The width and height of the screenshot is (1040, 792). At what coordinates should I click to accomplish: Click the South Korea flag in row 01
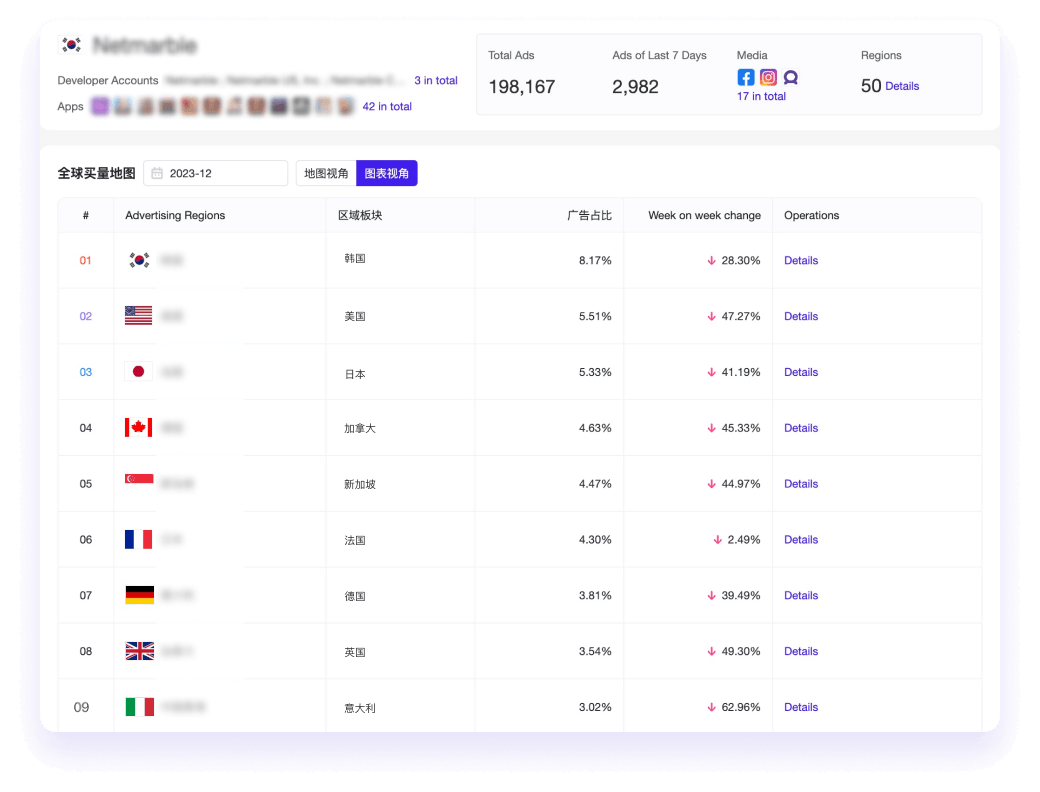coord(139,260)
